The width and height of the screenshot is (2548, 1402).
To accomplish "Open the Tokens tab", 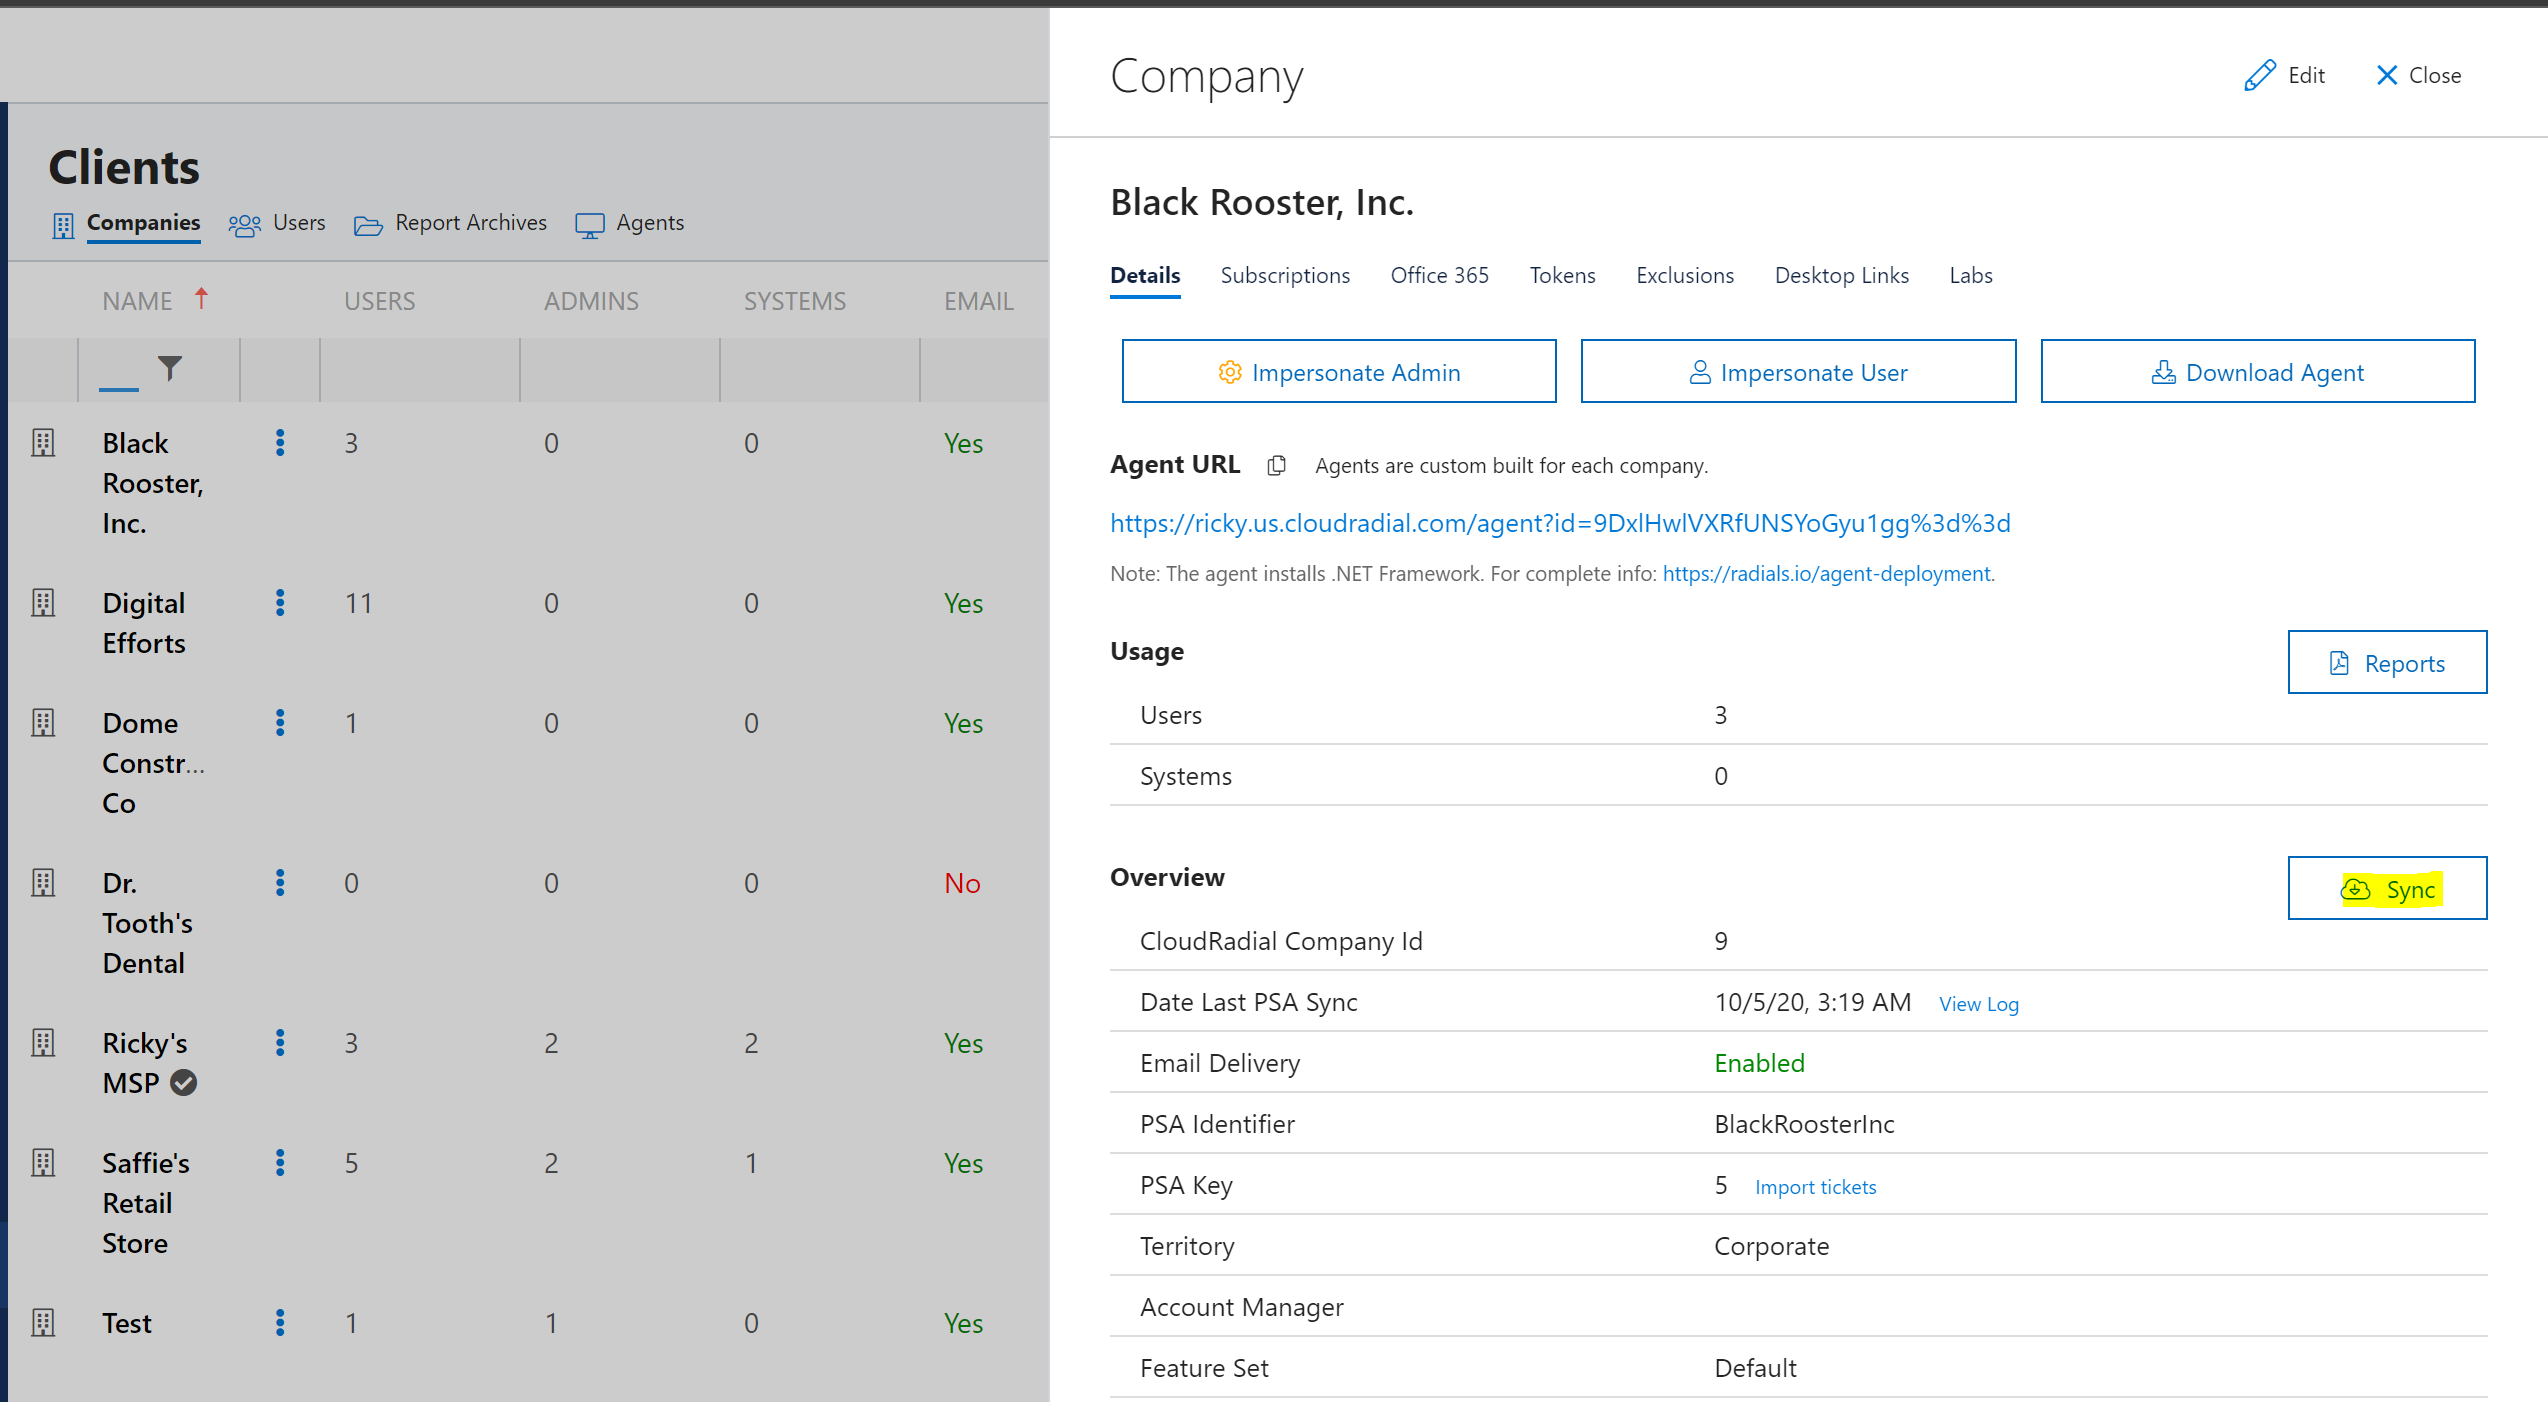I will point(1562,276).
